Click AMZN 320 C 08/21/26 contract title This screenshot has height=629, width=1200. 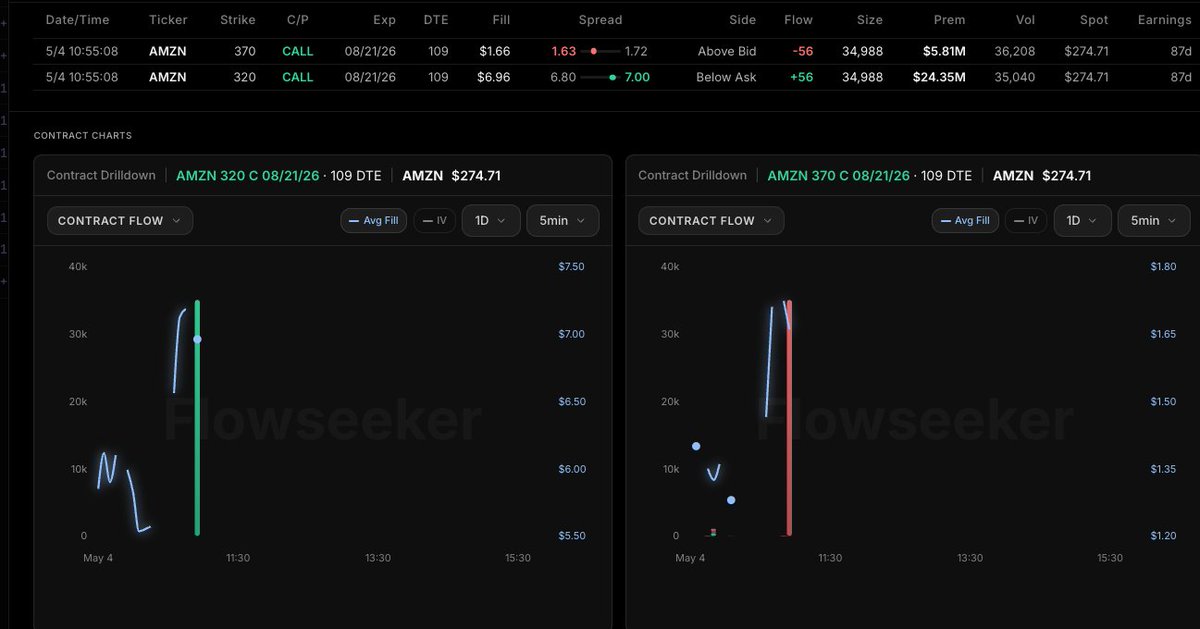pyautogui.click(x=248, y=176)
